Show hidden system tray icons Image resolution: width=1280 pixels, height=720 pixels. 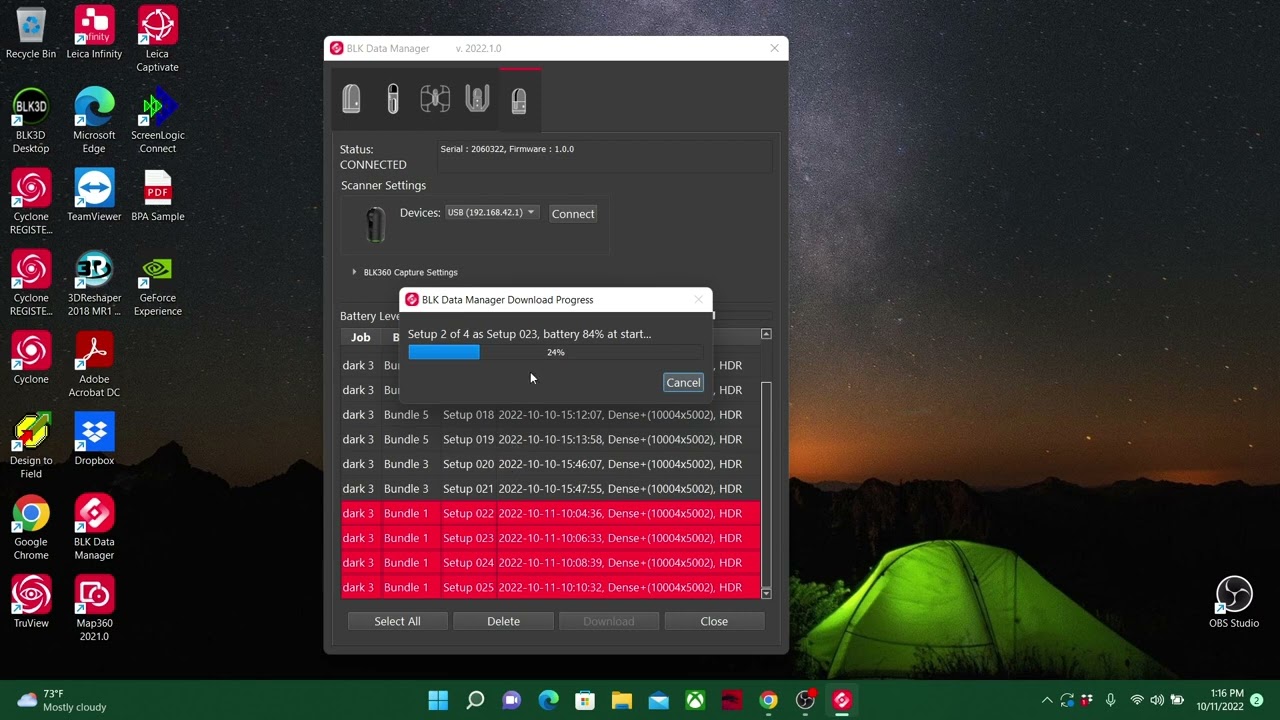[x=1047, y=700]
